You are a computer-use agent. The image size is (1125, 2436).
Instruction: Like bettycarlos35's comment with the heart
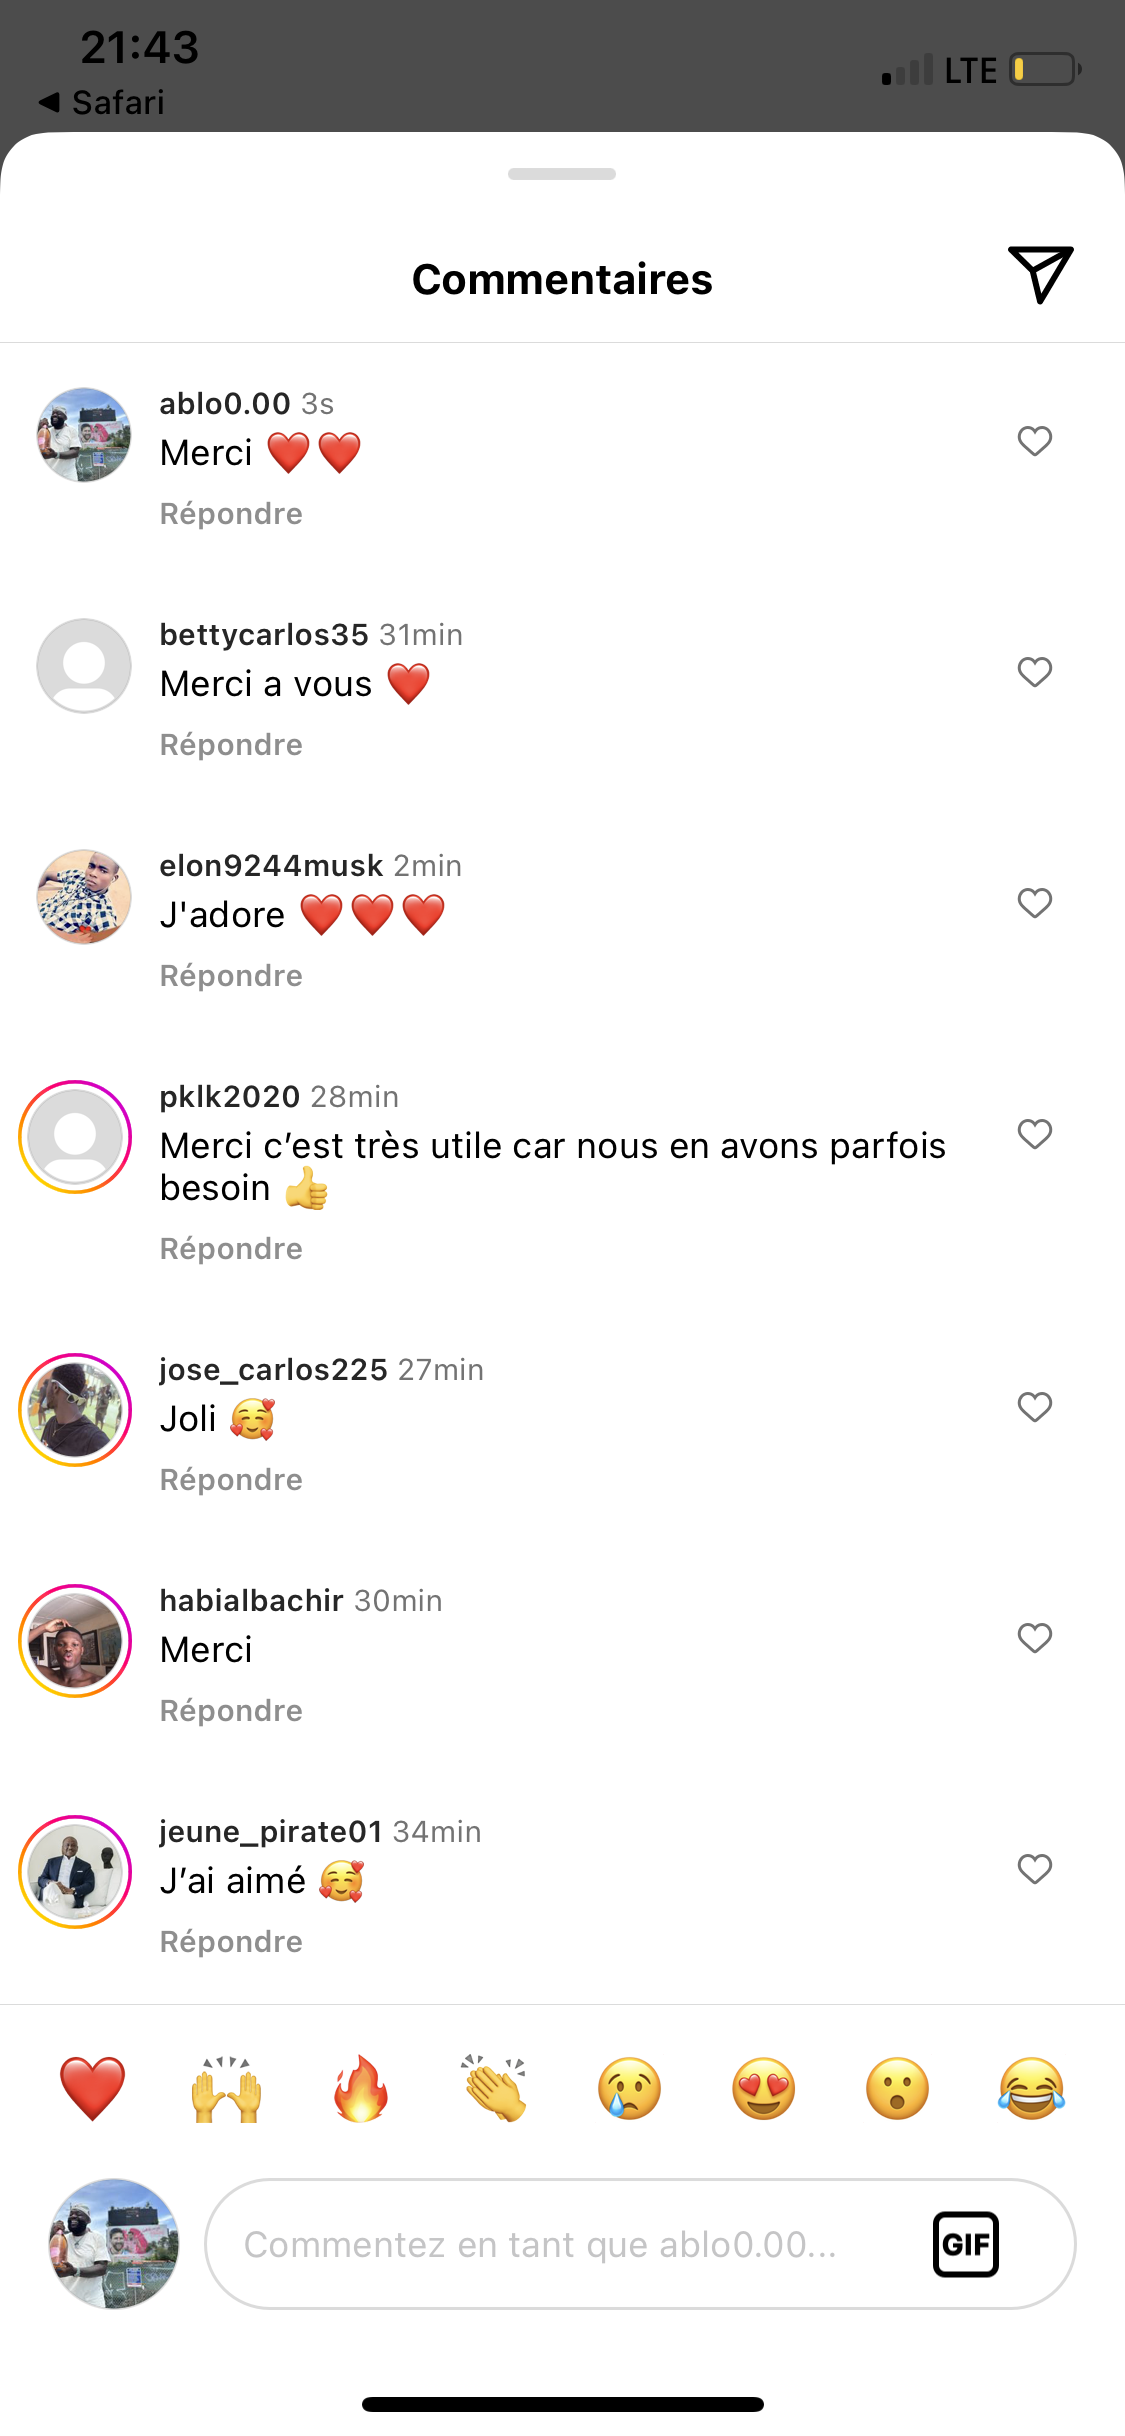pos(1034,672)
